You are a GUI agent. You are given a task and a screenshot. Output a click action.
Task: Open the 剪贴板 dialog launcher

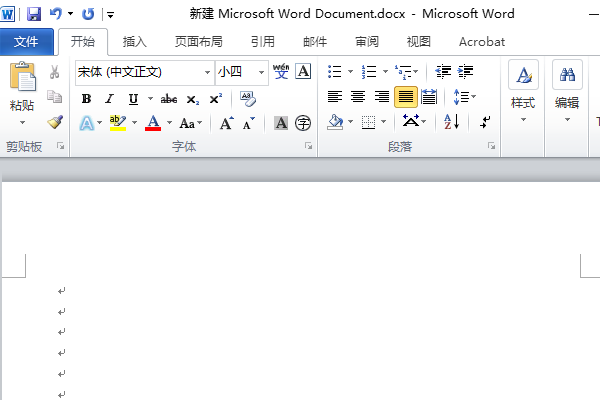(60, 146)
